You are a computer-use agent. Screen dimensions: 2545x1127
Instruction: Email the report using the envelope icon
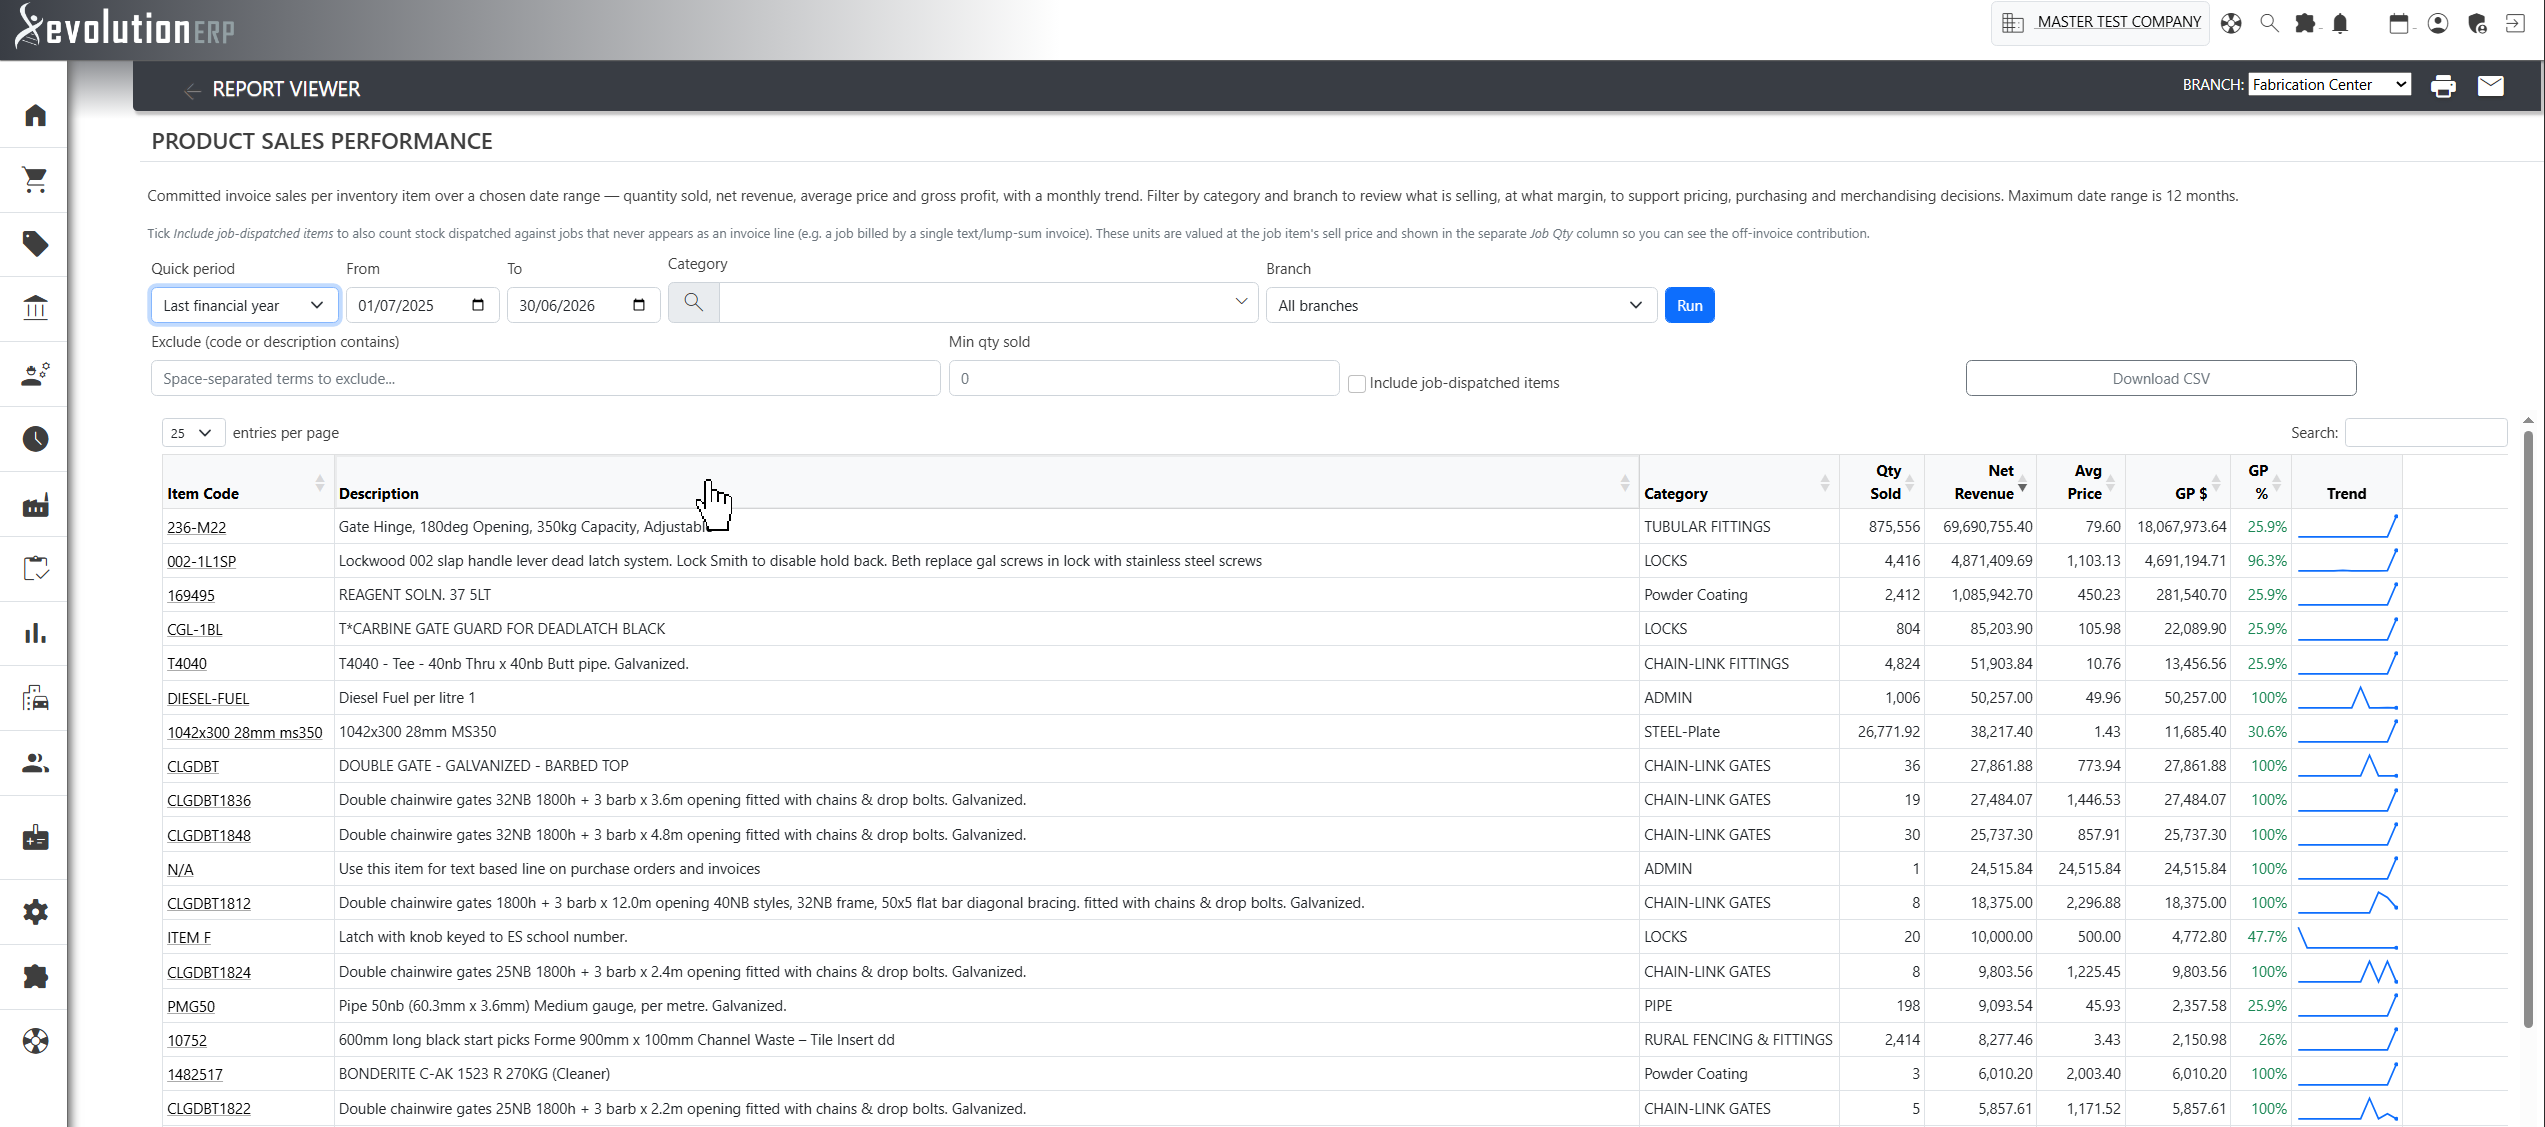2490,86
